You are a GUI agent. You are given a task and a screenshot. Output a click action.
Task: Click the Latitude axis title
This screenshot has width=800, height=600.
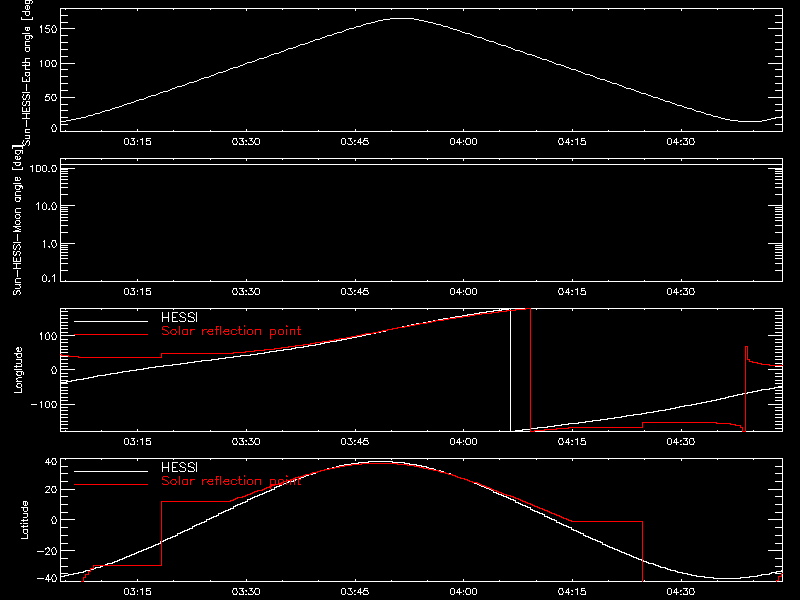(x=24, y=520)
